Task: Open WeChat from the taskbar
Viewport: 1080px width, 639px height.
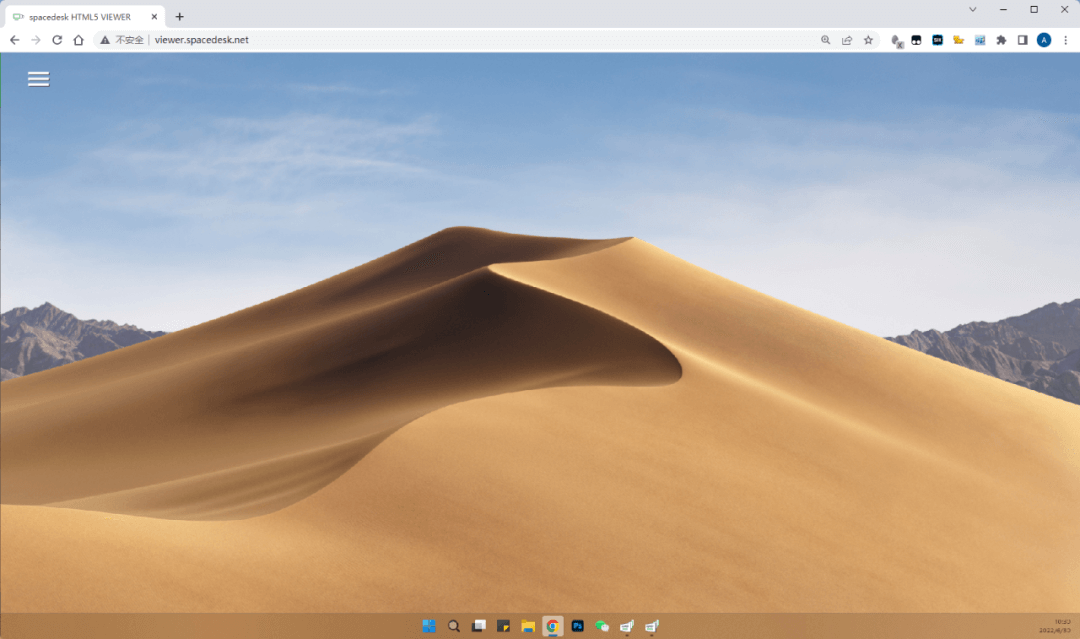Action: coord(602,625)
